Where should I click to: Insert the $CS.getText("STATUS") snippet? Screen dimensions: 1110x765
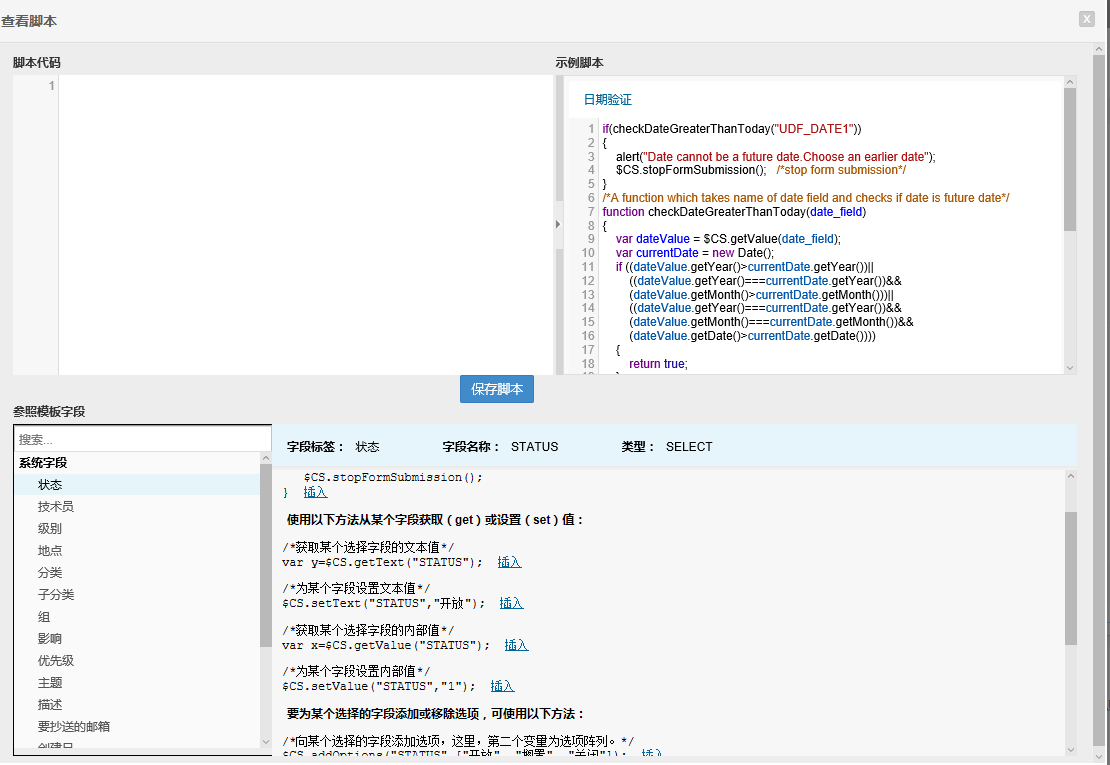[x=509, y=562]
